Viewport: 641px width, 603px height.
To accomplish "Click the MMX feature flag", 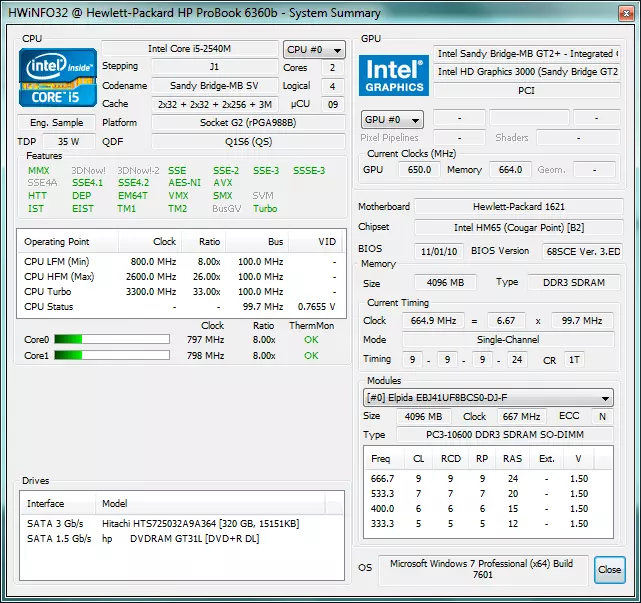I will pos(39,170).
